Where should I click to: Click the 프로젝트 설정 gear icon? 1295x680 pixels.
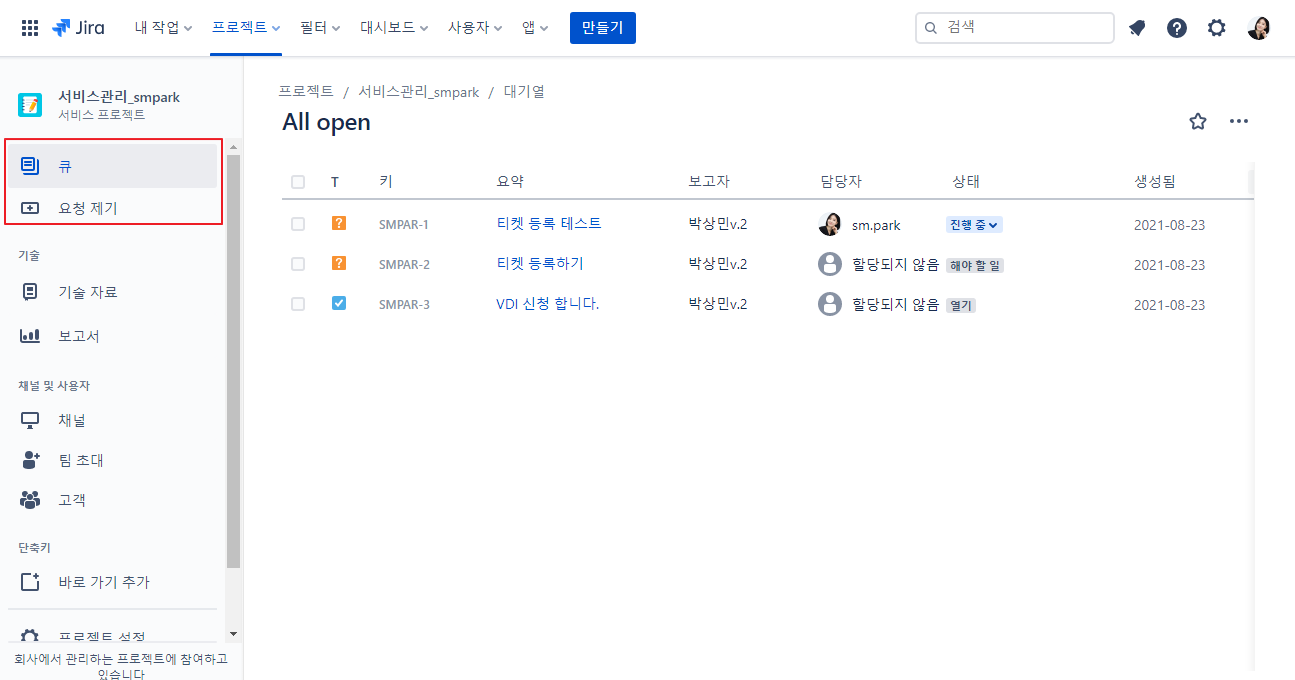(30, 637)
